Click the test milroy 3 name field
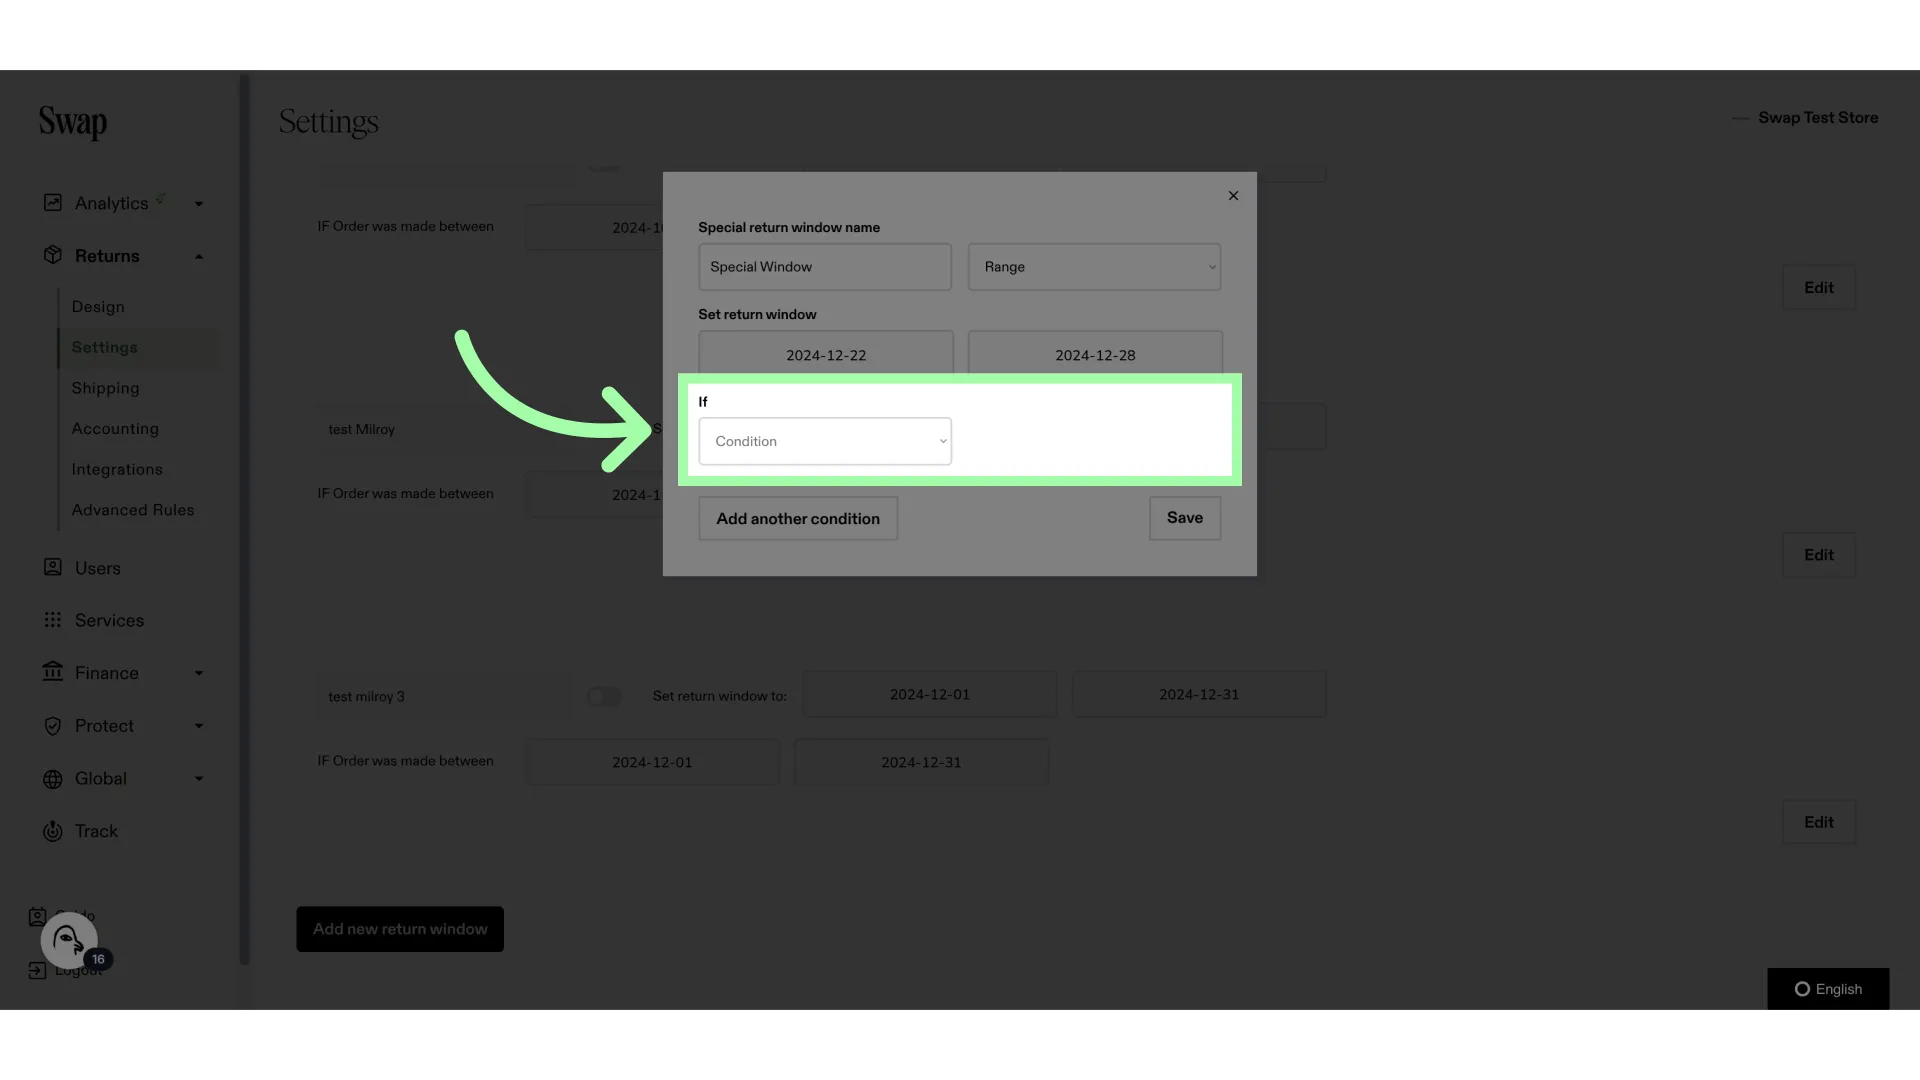 443,696
